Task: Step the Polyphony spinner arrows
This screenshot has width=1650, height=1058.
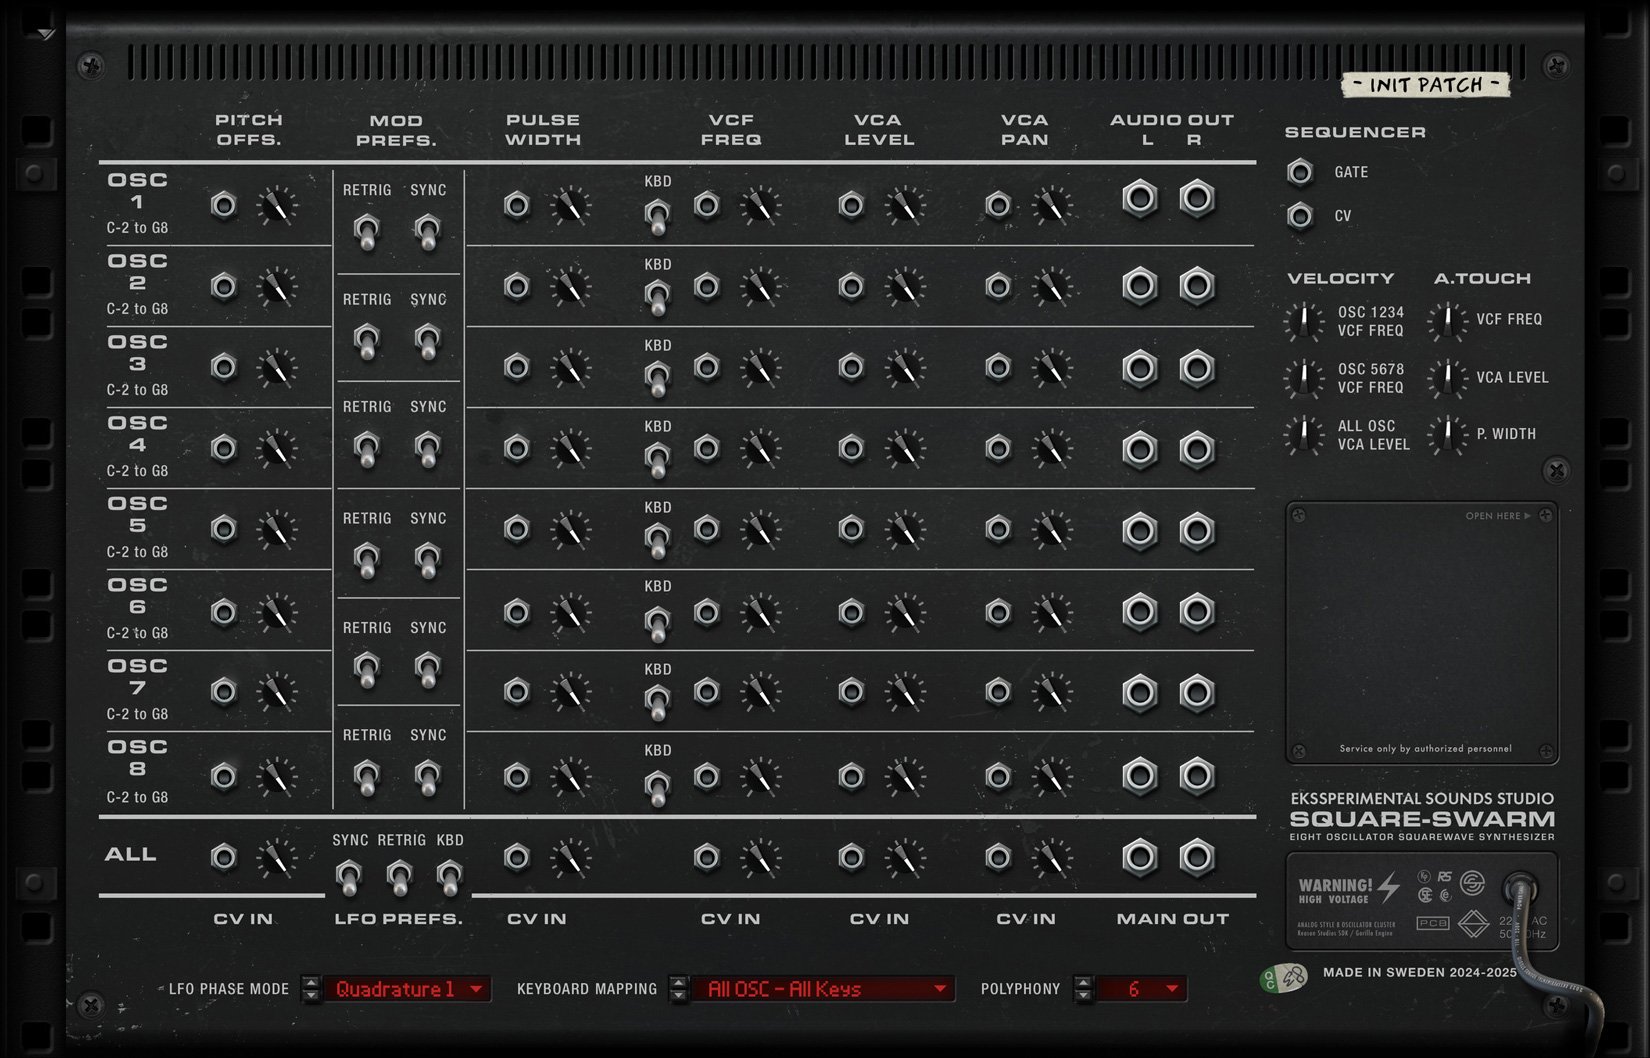Action: click(x=1083, y=989)
